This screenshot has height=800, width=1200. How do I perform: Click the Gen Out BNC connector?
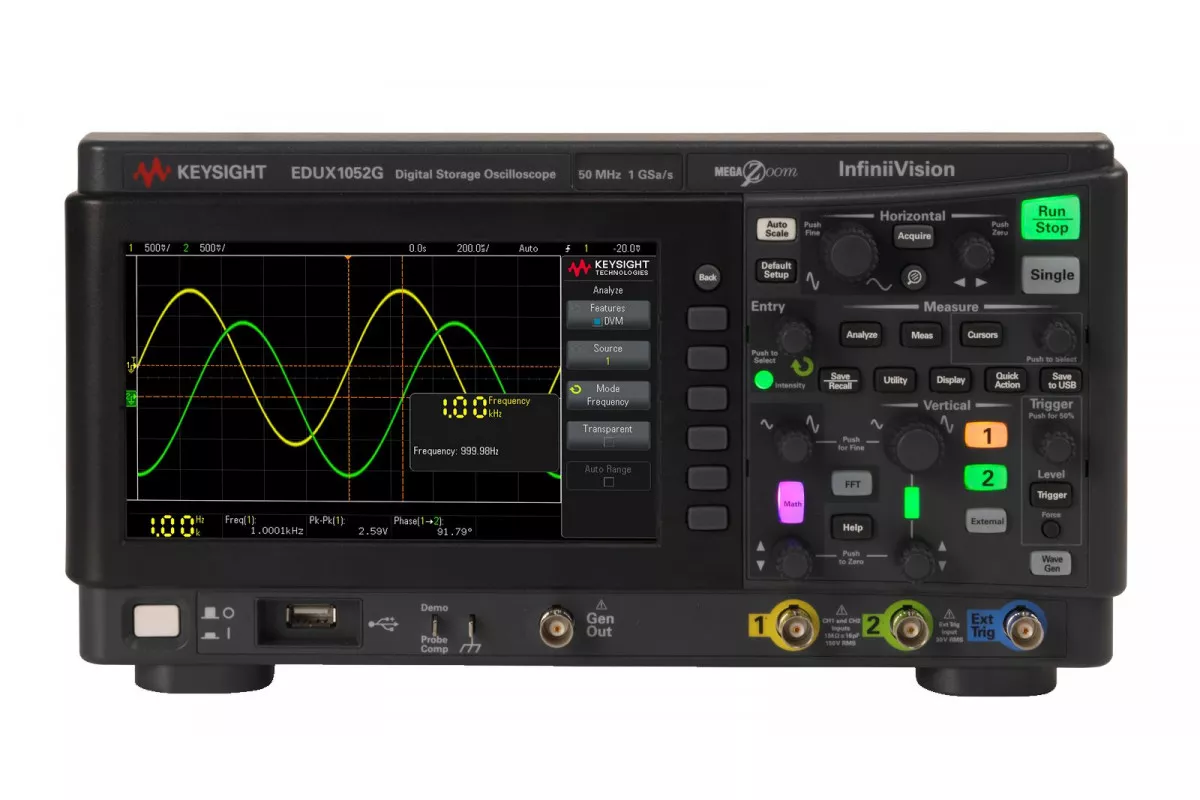click(553, 626)
